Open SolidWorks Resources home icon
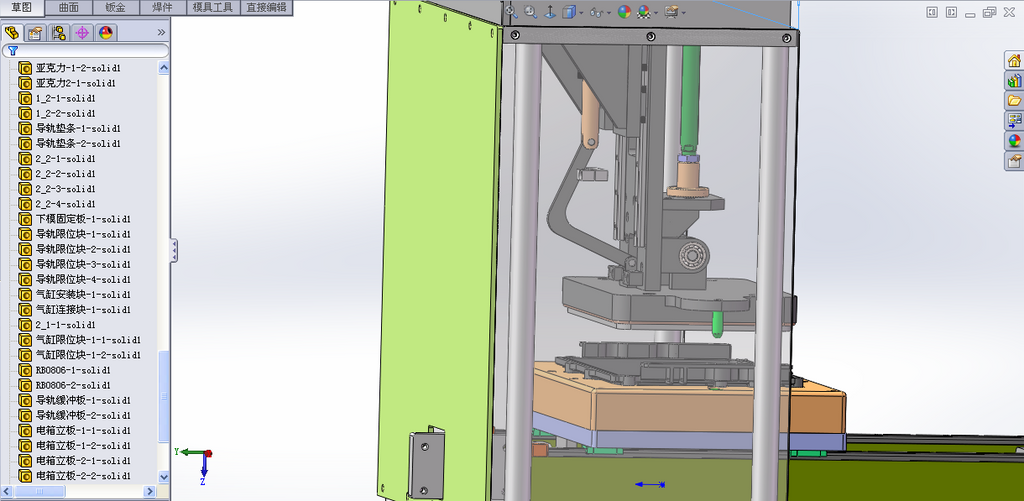The width and height of the screenshot is (1024, 501). pyautogui.click(x=1014, y=61)
